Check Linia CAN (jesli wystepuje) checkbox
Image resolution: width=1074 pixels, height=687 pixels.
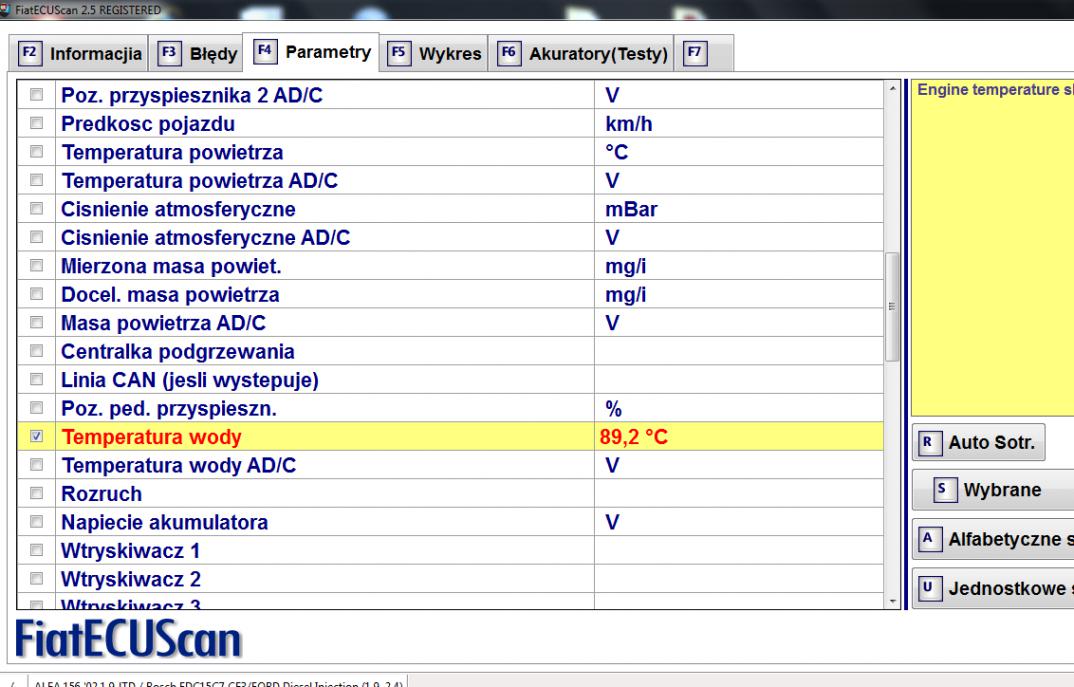tap(36, 379)
